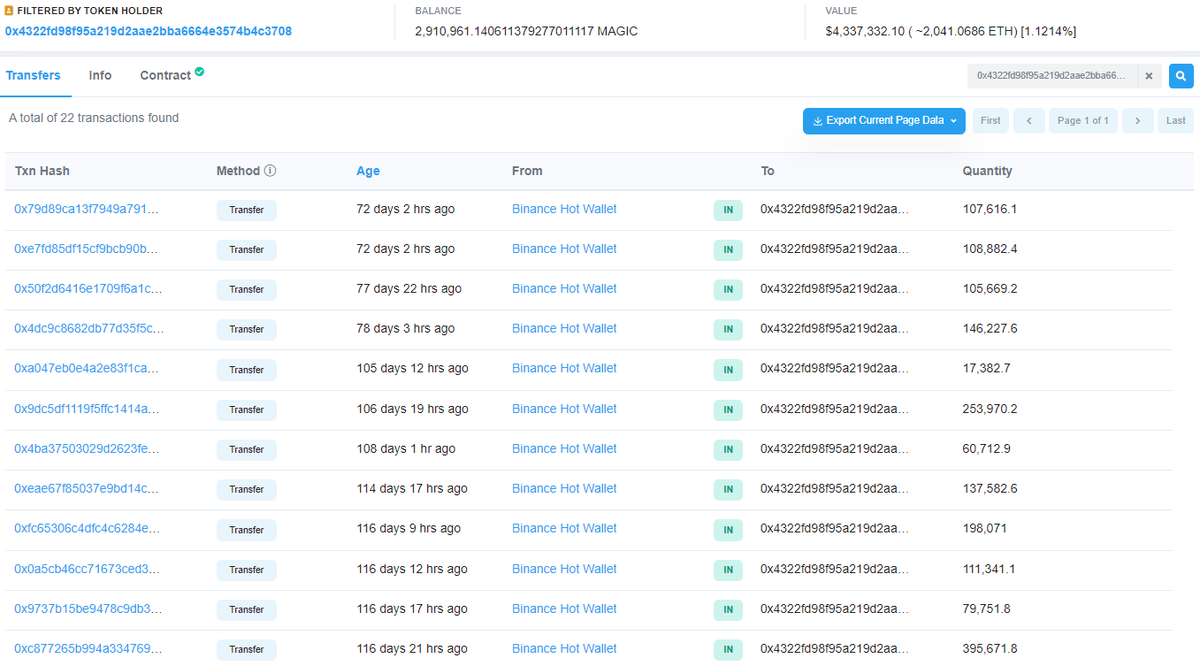
Task: Open Export Current Page Data dropdown
Action: pyautogui.click(x=884, y=121)
